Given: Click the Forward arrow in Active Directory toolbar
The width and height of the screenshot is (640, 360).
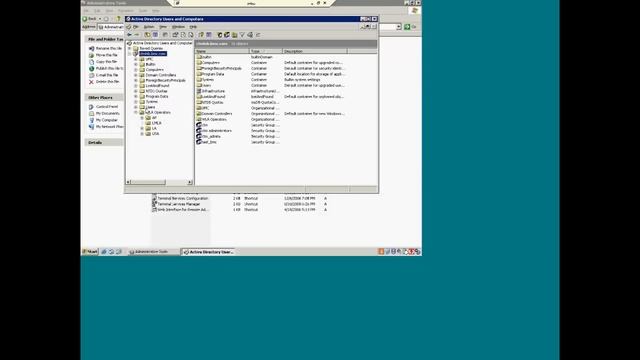Looking at the screenshot, I should point(137,35).
